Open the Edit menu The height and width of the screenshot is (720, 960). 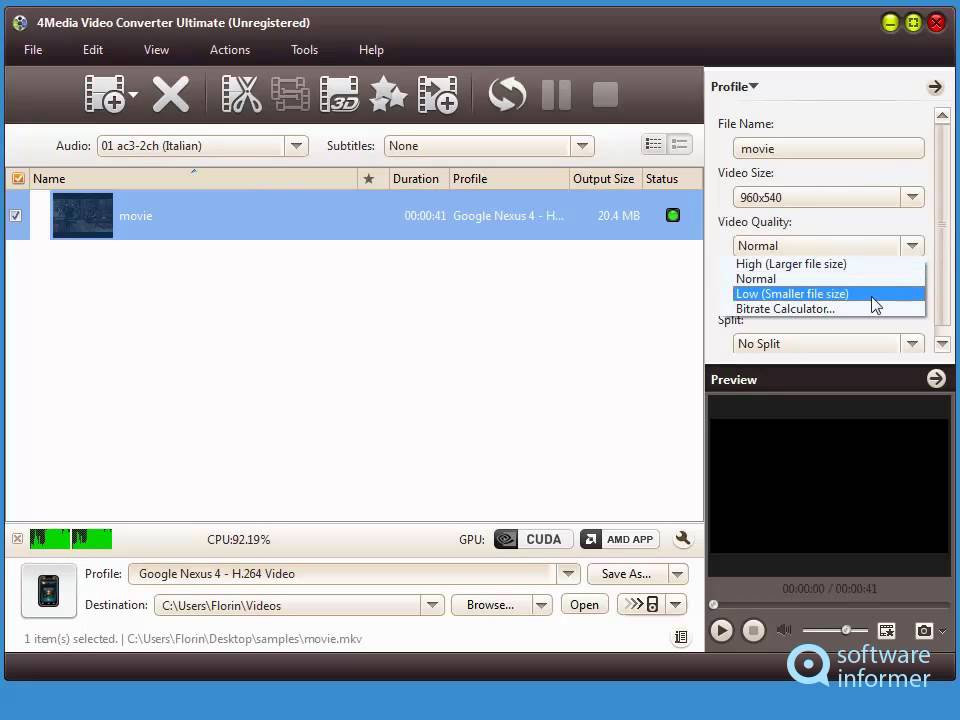93,50
